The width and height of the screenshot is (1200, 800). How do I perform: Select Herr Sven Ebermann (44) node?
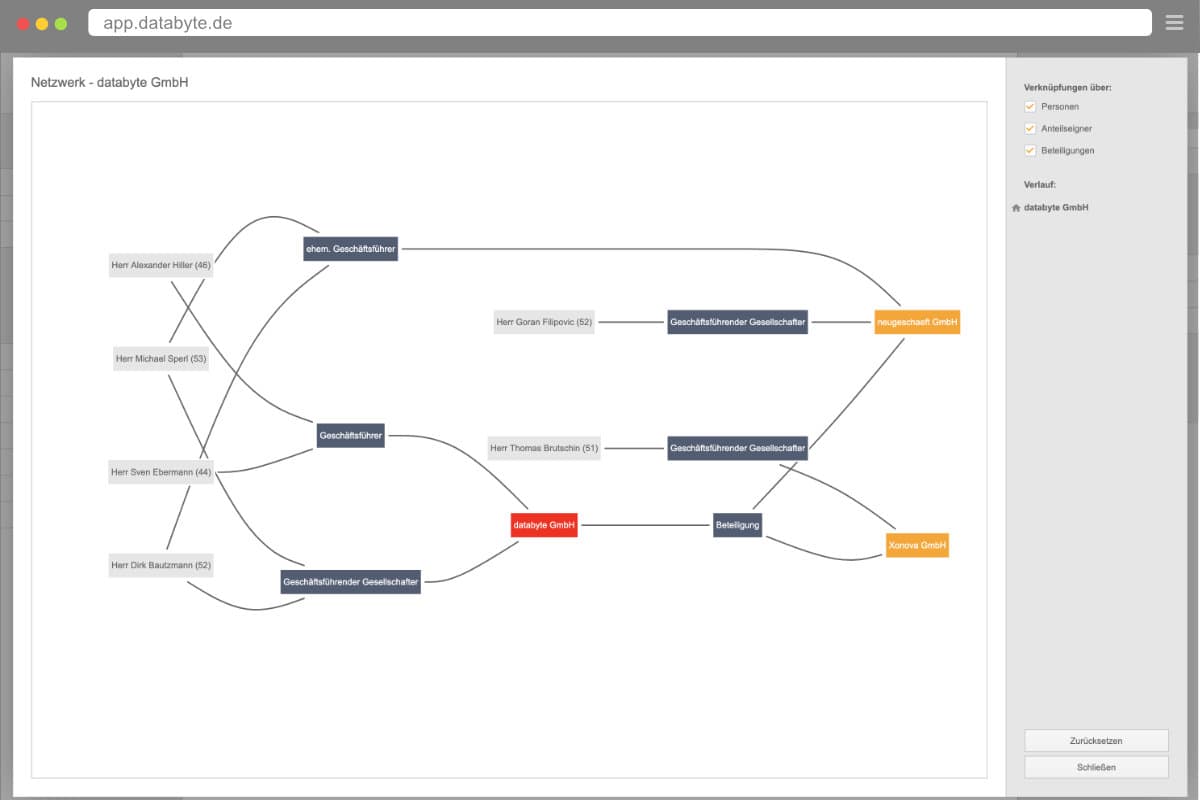click(161, 472)
